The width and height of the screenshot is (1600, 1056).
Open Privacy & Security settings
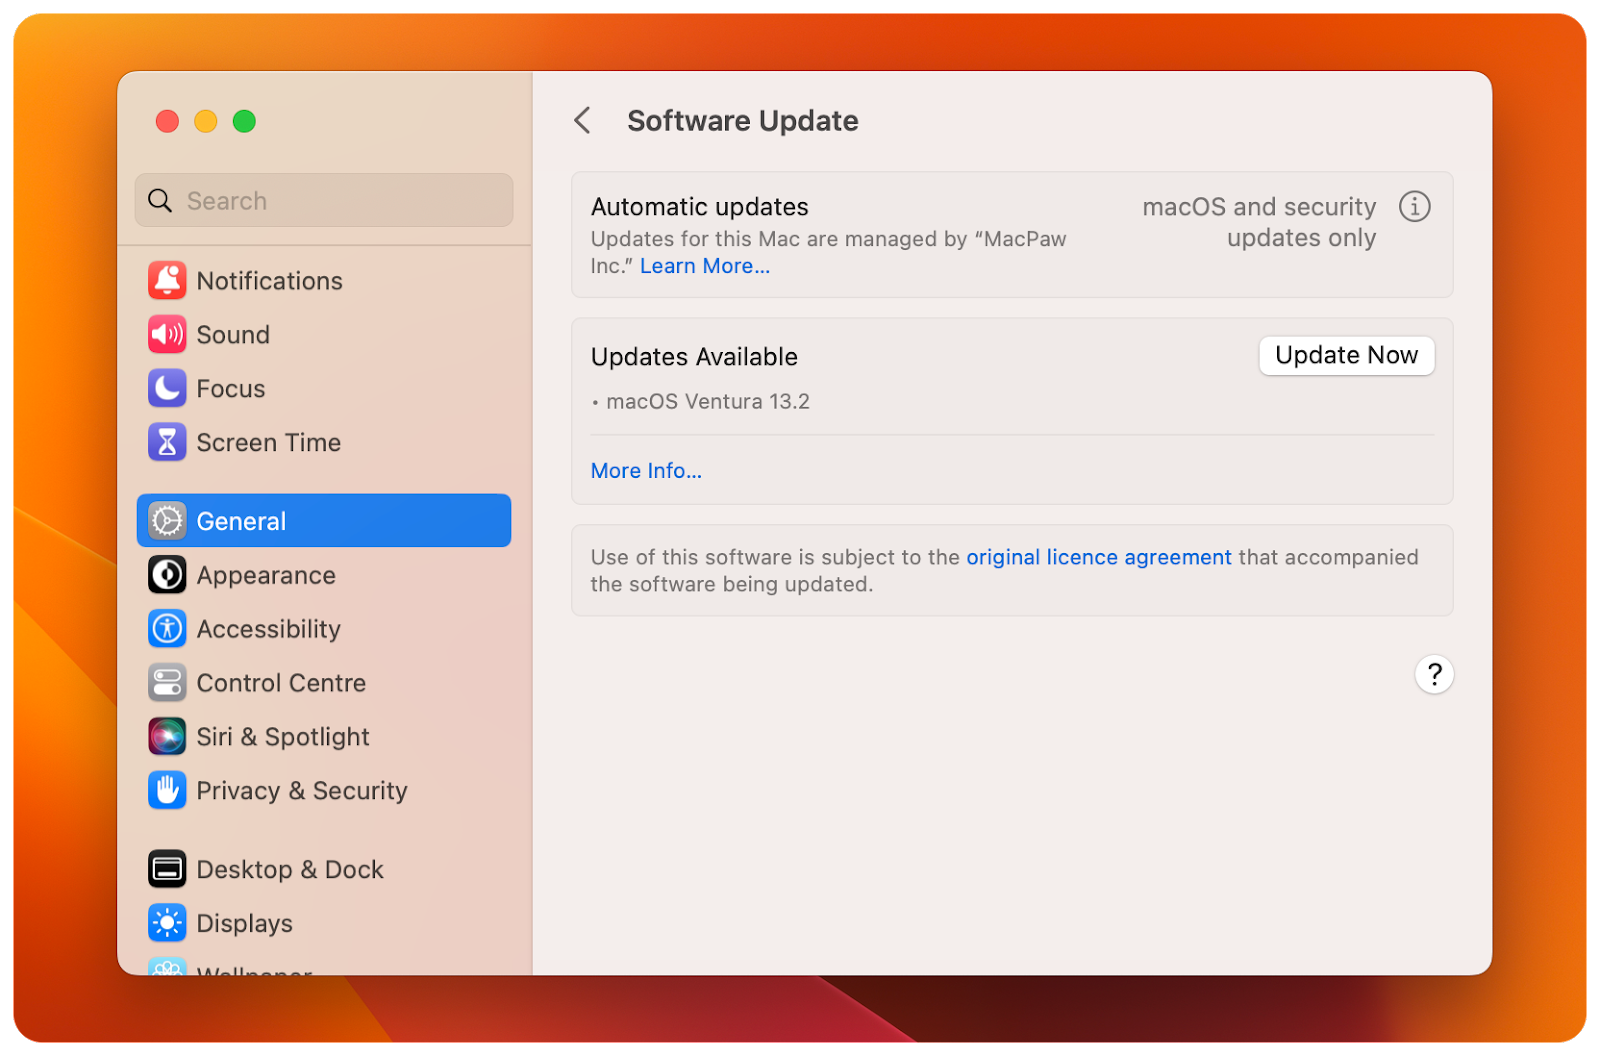coord(167,790)
